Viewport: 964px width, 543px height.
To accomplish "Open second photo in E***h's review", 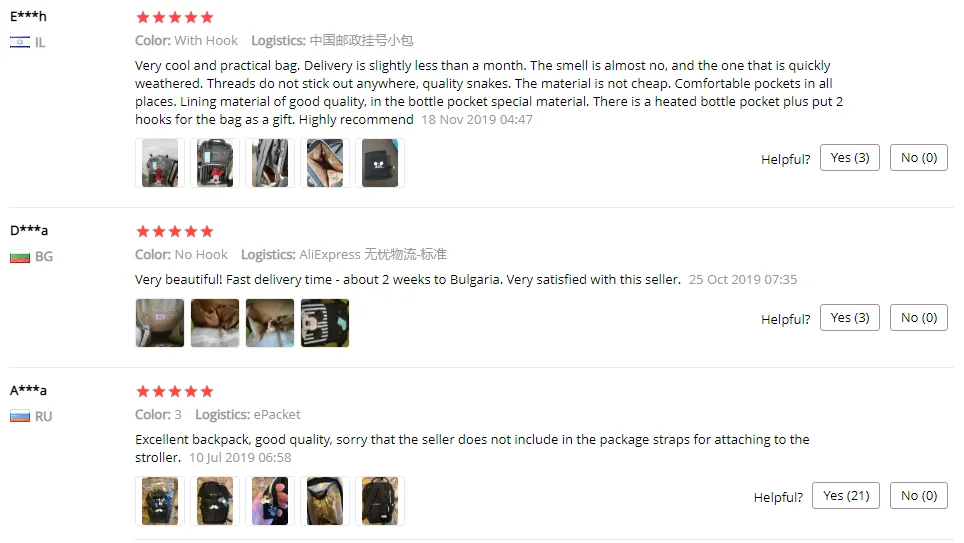I will (215, 163).
